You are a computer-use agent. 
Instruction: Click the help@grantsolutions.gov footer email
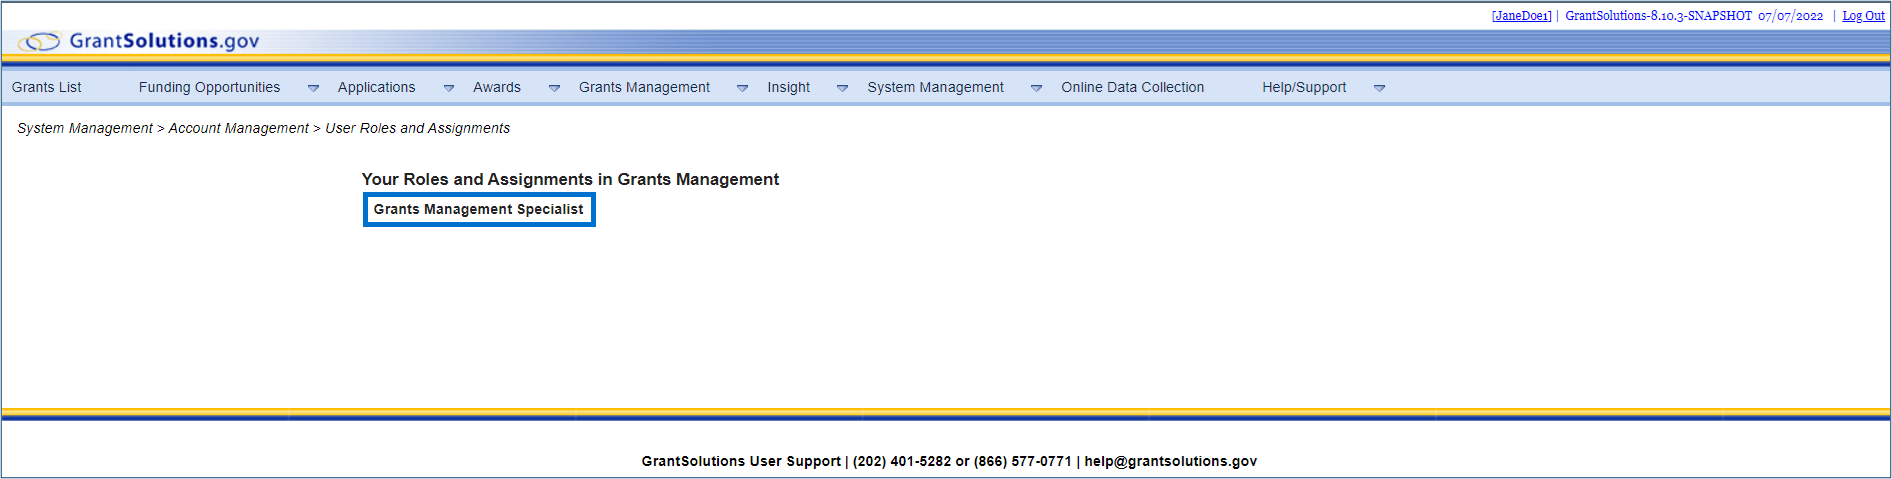1170,462
